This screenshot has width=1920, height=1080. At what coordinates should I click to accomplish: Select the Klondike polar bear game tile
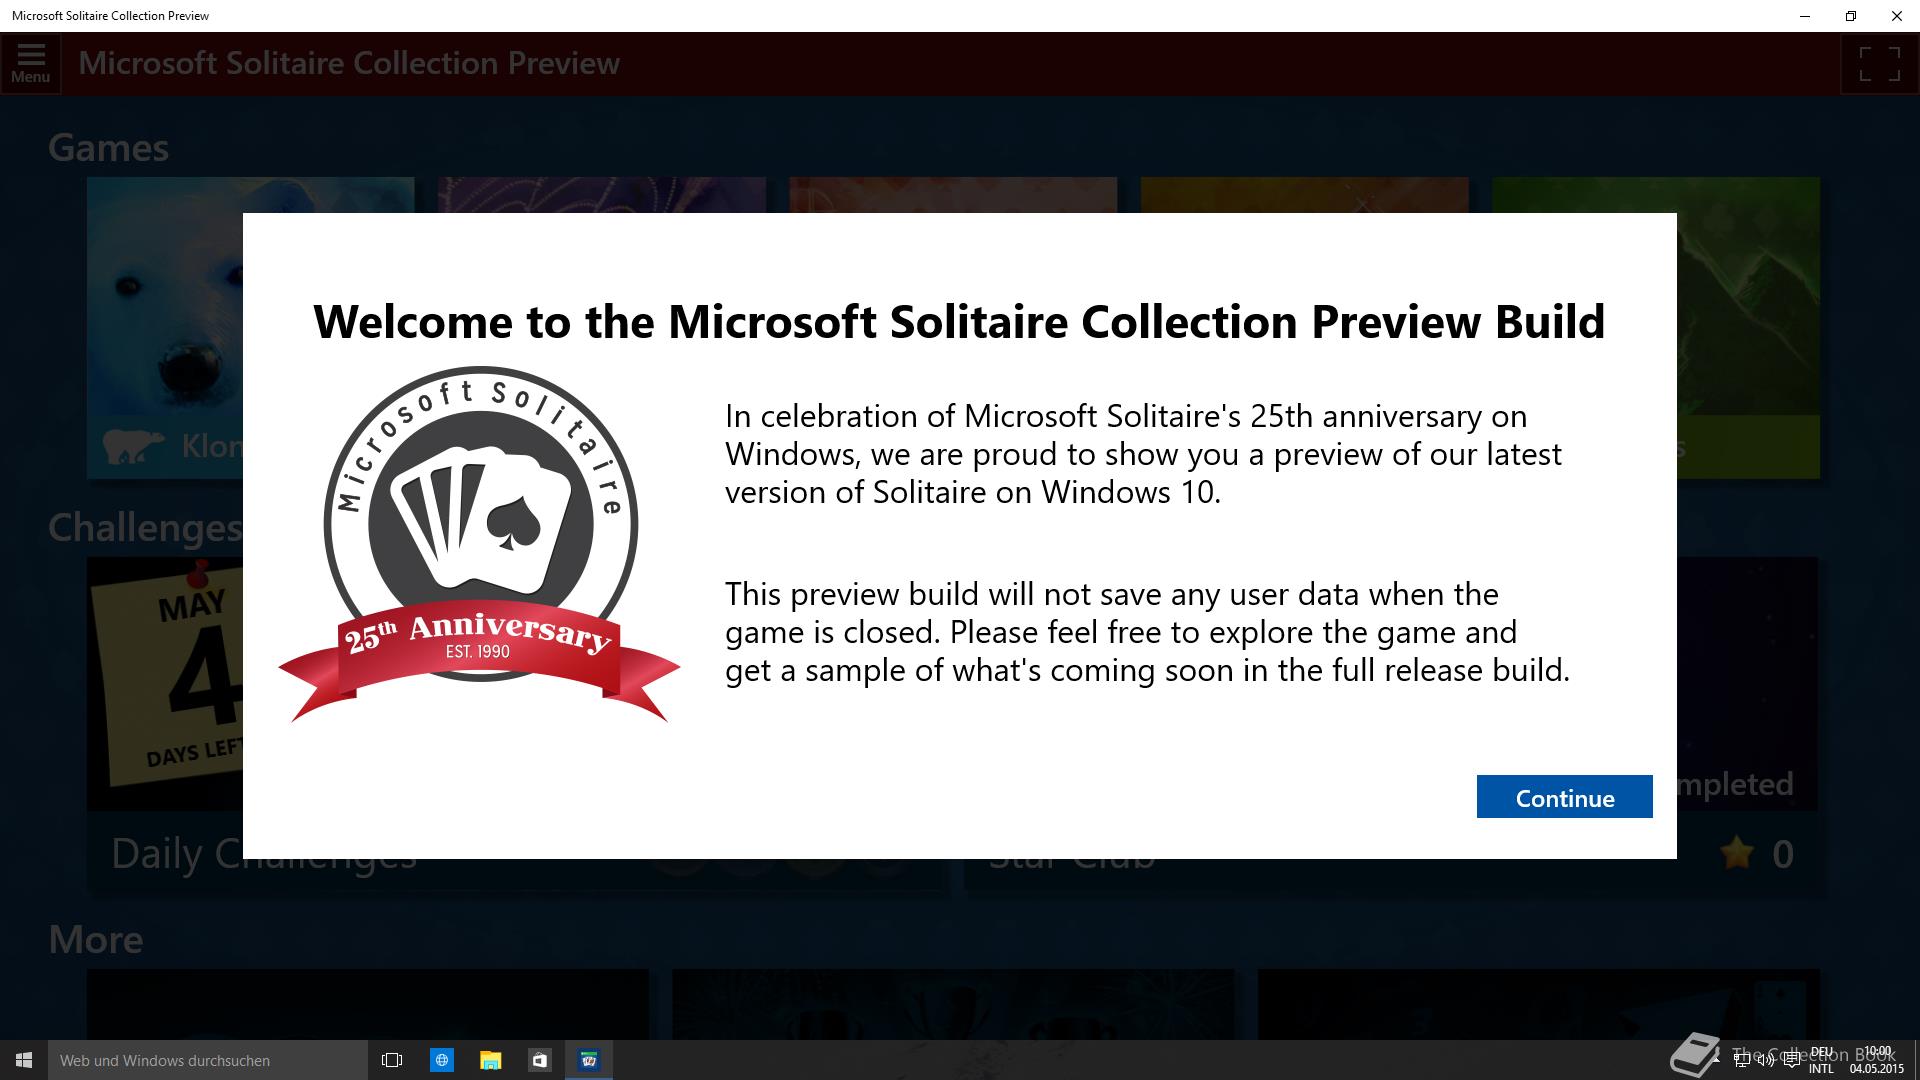point(165,328)
